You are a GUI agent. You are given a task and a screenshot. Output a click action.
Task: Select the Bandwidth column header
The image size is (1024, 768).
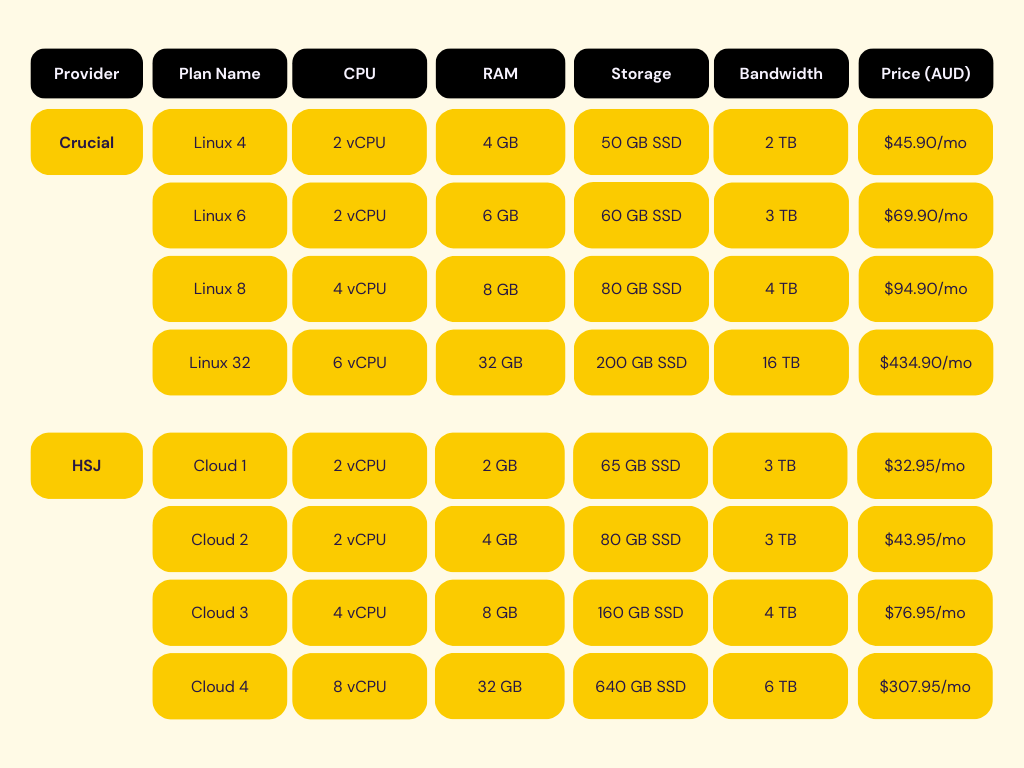(x=781, y=73)
